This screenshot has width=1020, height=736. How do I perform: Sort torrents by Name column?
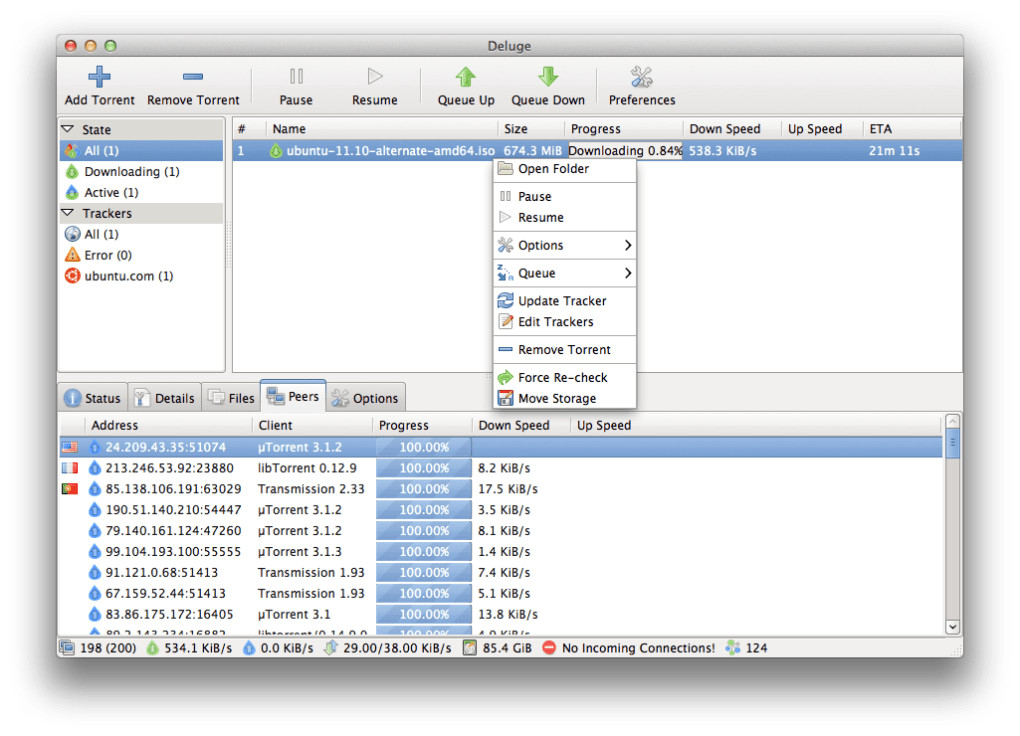[x=381, y=129]
